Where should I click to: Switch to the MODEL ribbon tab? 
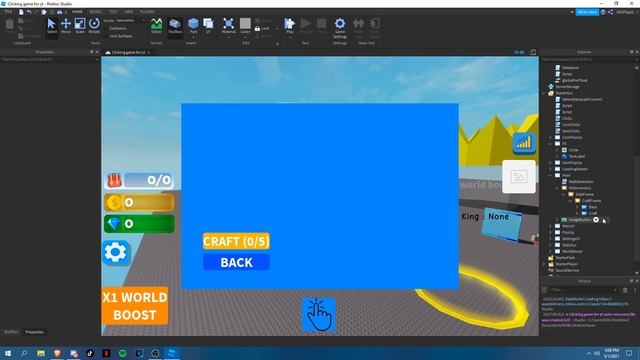coord(96,12)
